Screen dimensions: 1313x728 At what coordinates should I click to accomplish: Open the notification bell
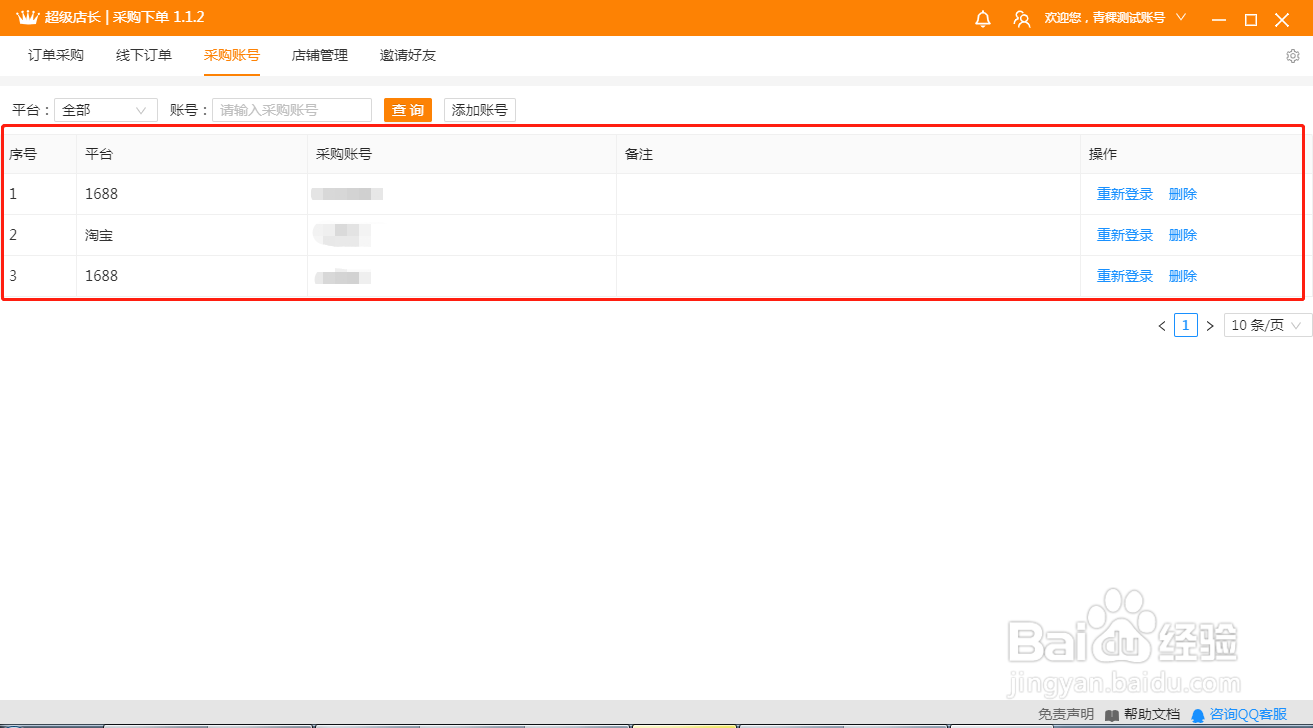coord(983,19)
